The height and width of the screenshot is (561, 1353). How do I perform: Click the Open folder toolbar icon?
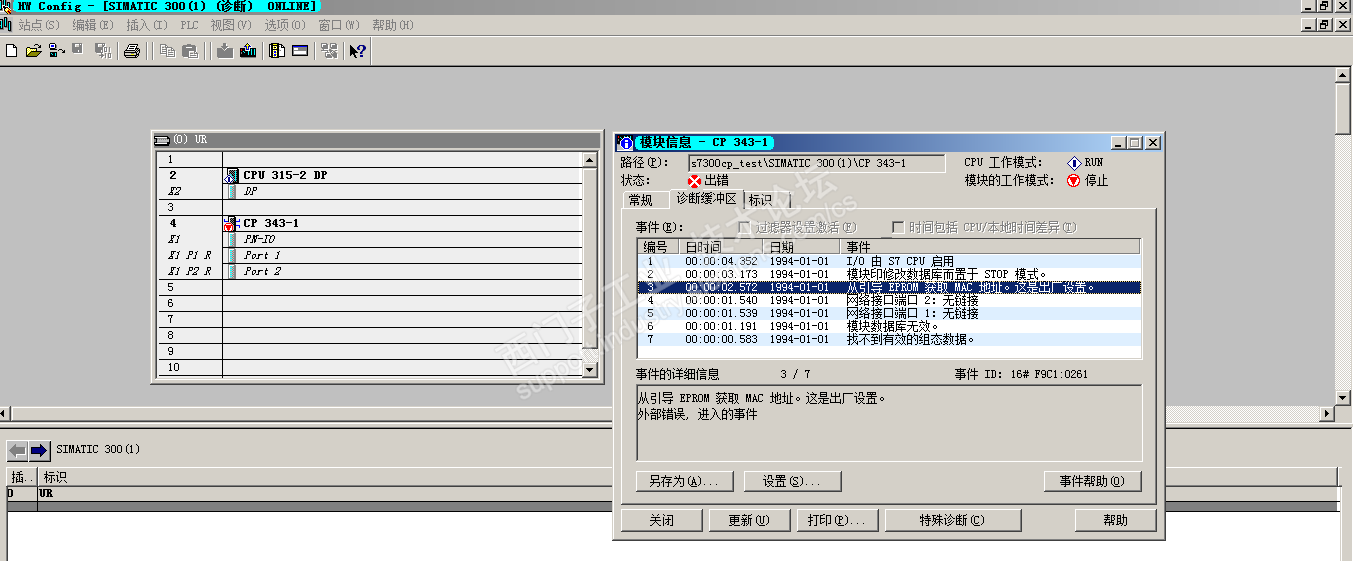34,50
